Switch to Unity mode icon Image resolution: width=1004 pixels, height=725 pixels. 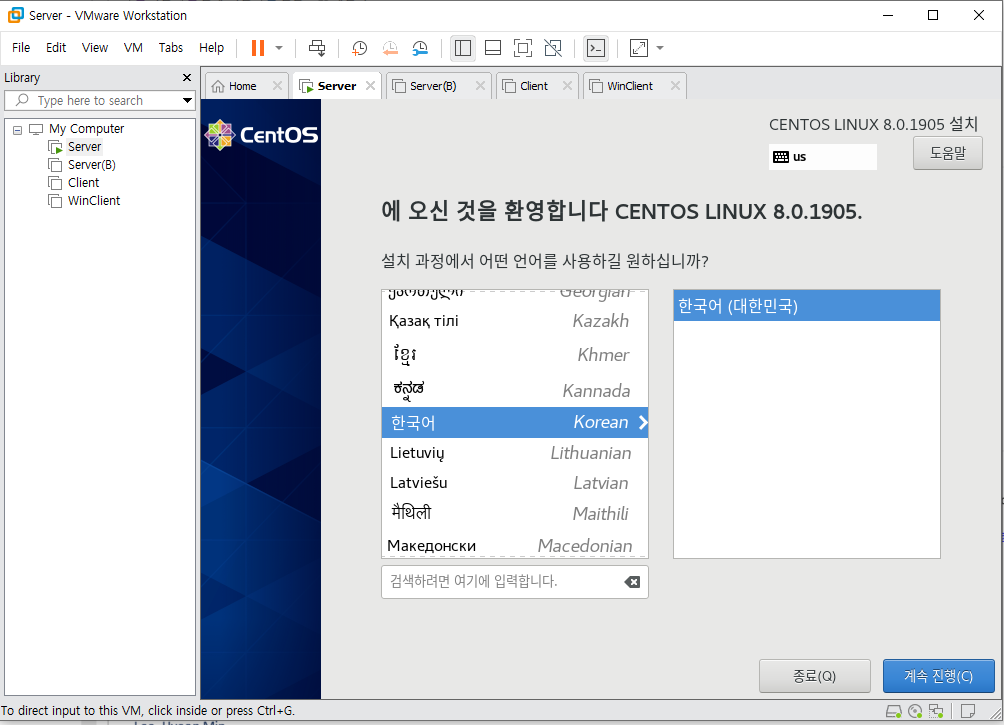click(x=553, y=48)
